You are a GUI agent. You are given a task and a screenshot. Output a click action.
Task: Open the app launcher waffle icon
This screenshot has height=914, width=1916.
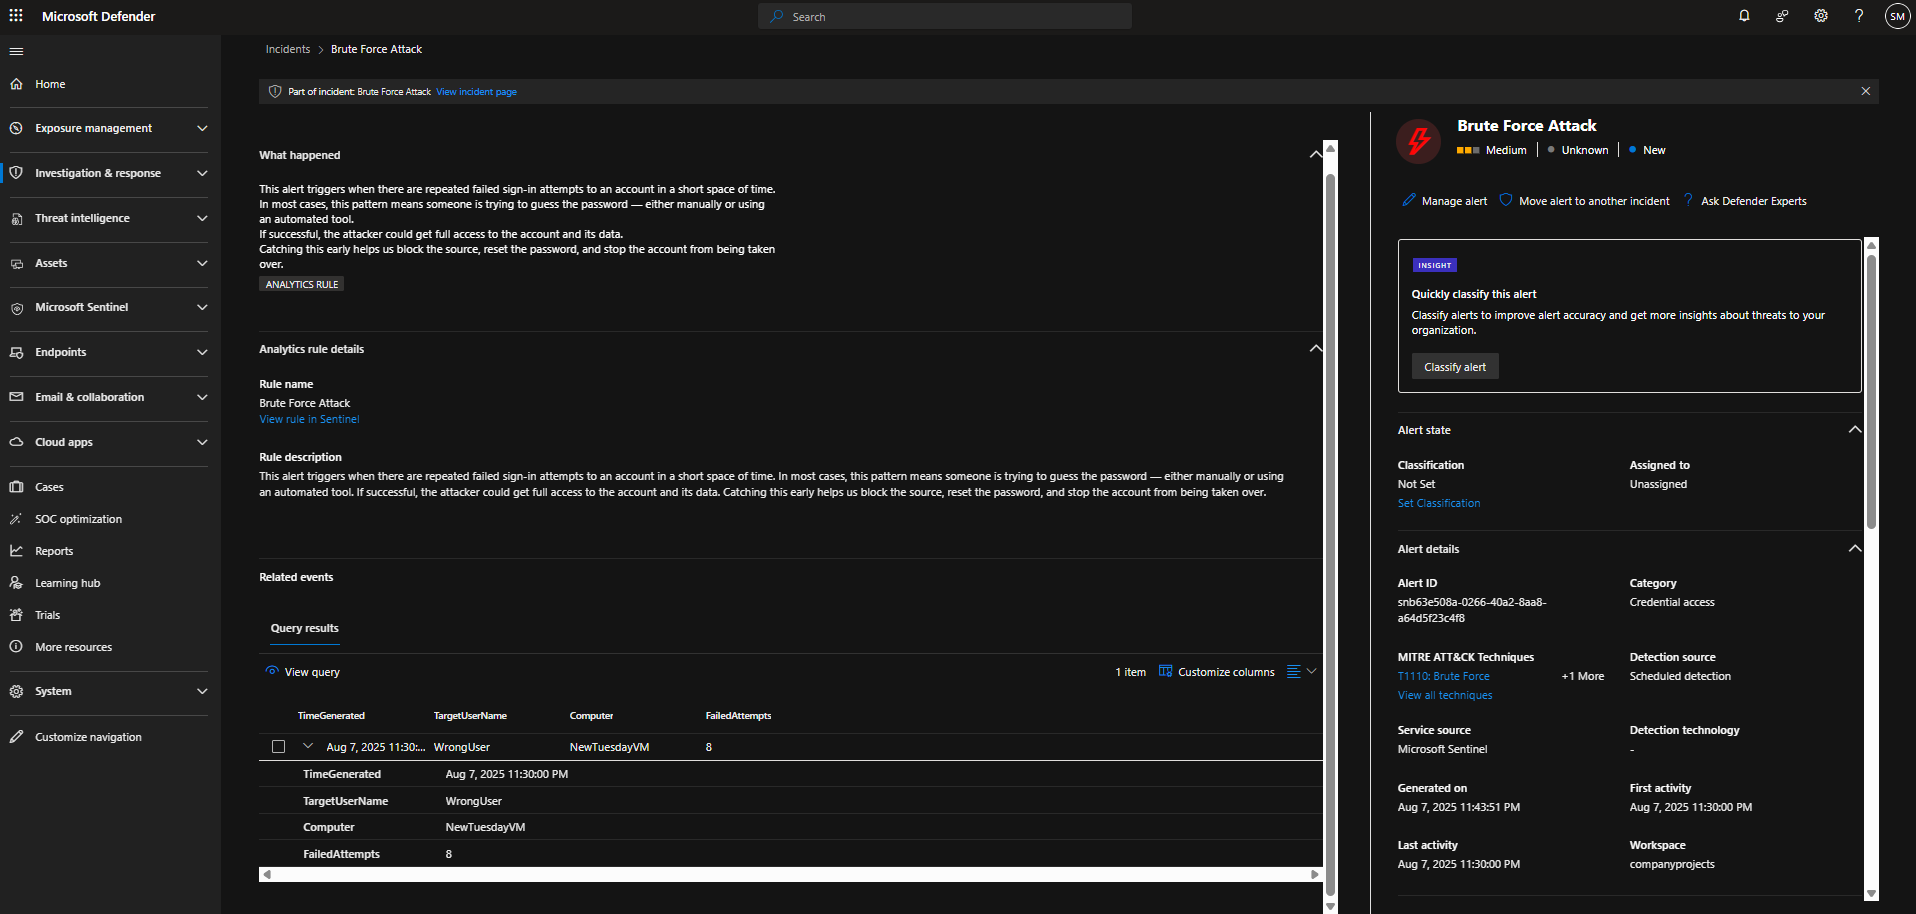pos(16,16)
